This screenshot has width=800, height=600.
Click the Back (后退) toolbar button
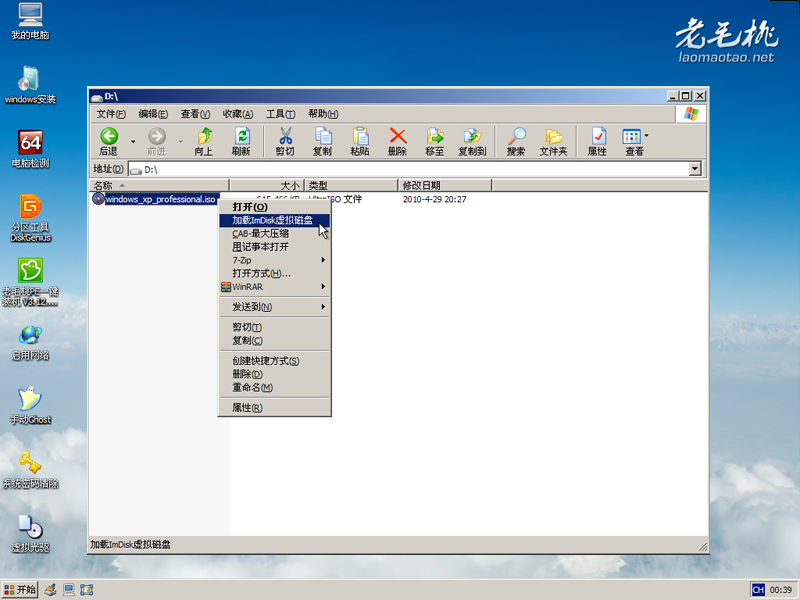pyautogui.click(x=109, y=141)
